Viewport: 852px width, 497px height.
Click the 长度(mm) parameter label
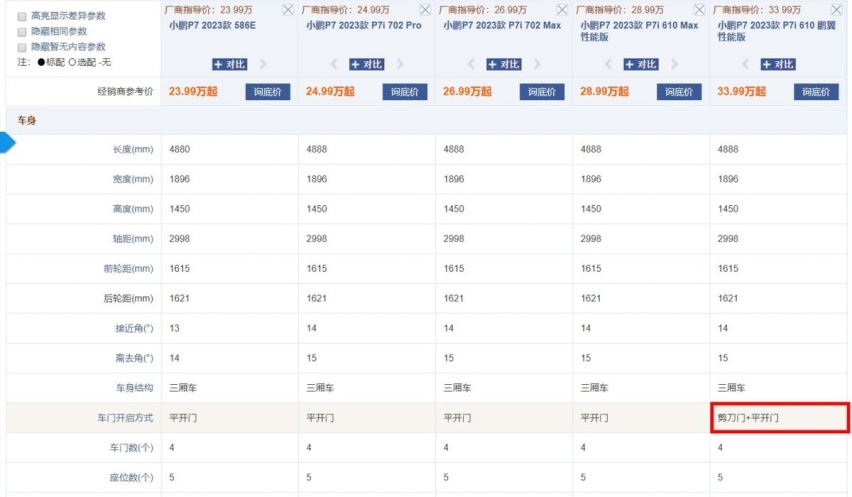click(133, 149)
